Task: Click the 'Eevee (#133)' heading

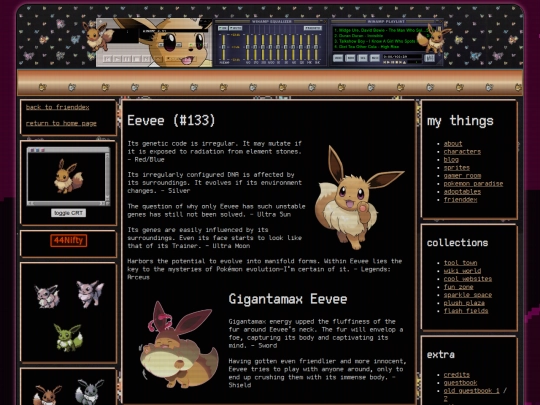Action: click(171, 121)
